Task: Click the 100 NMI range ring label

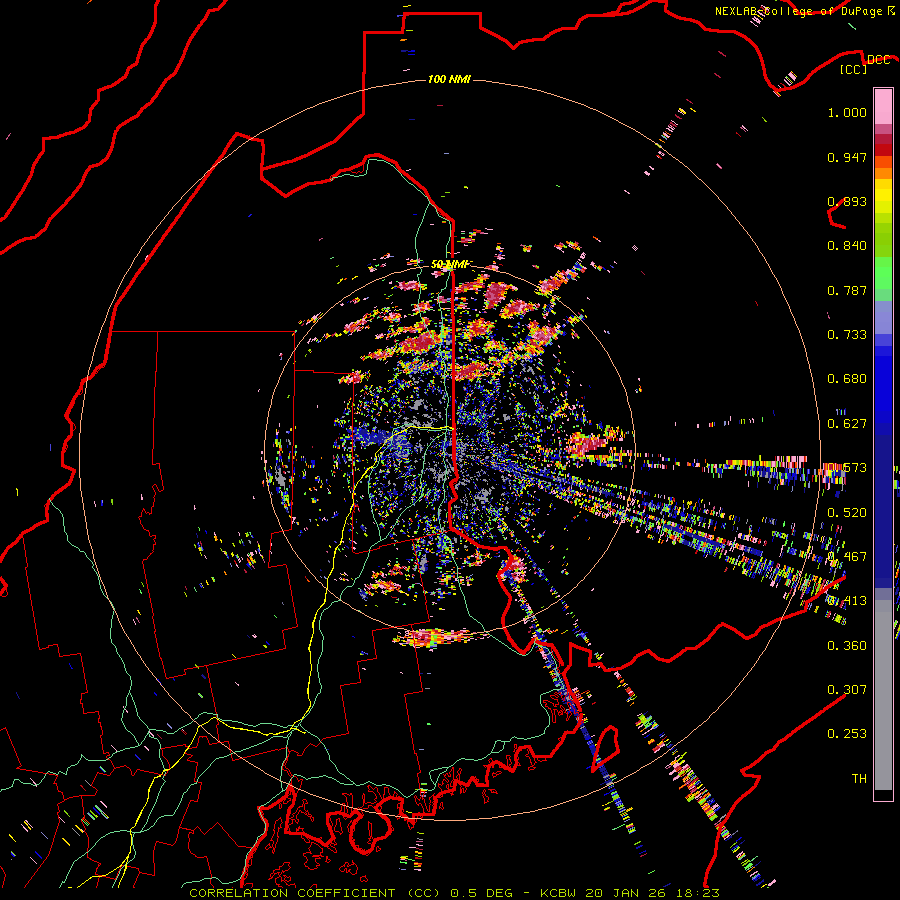Action: point(449,79)
